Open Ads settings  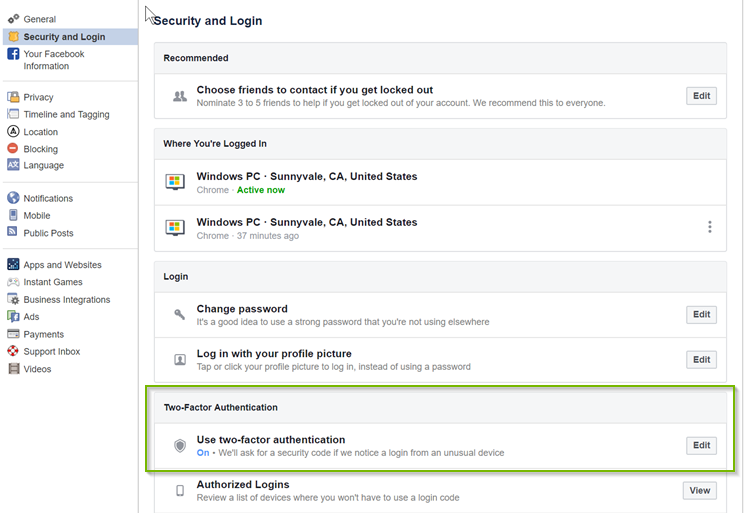tap(32, 317)
